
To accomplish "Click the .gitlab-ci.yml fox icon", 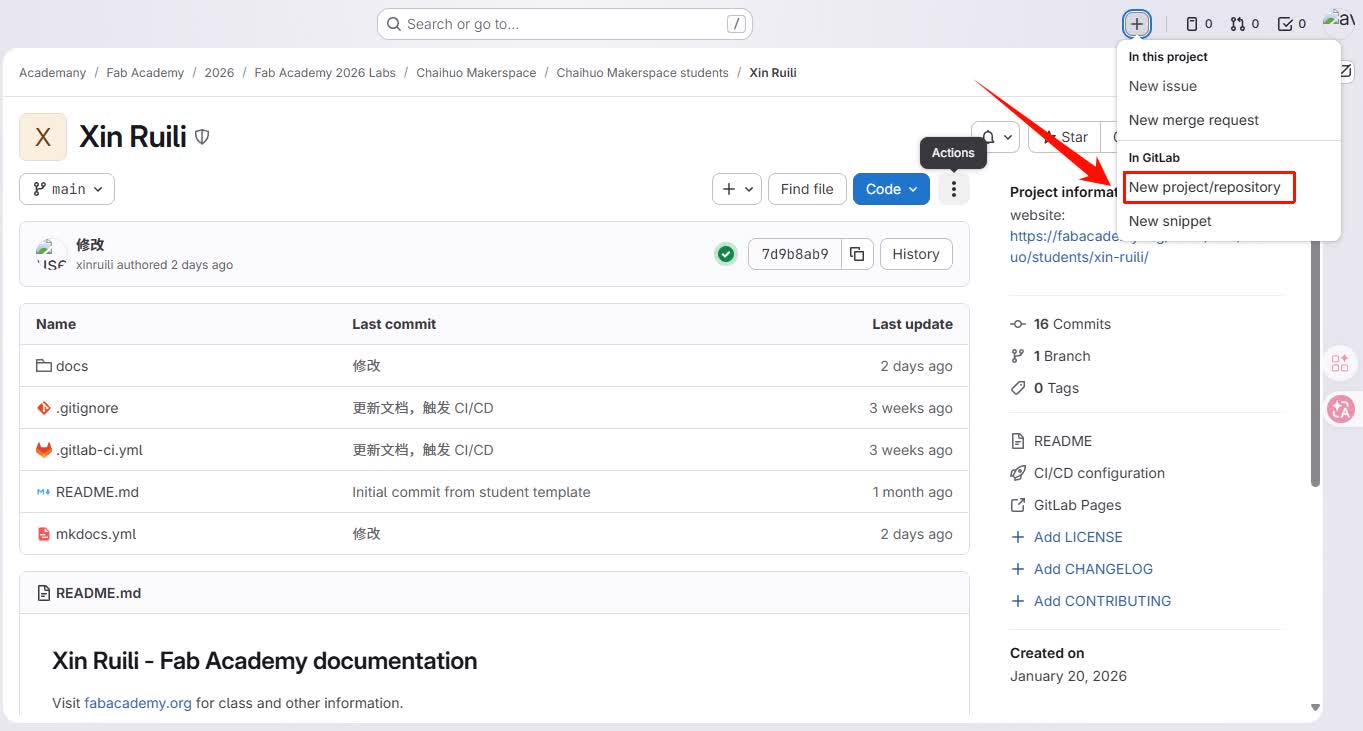I will pos(44,450).
